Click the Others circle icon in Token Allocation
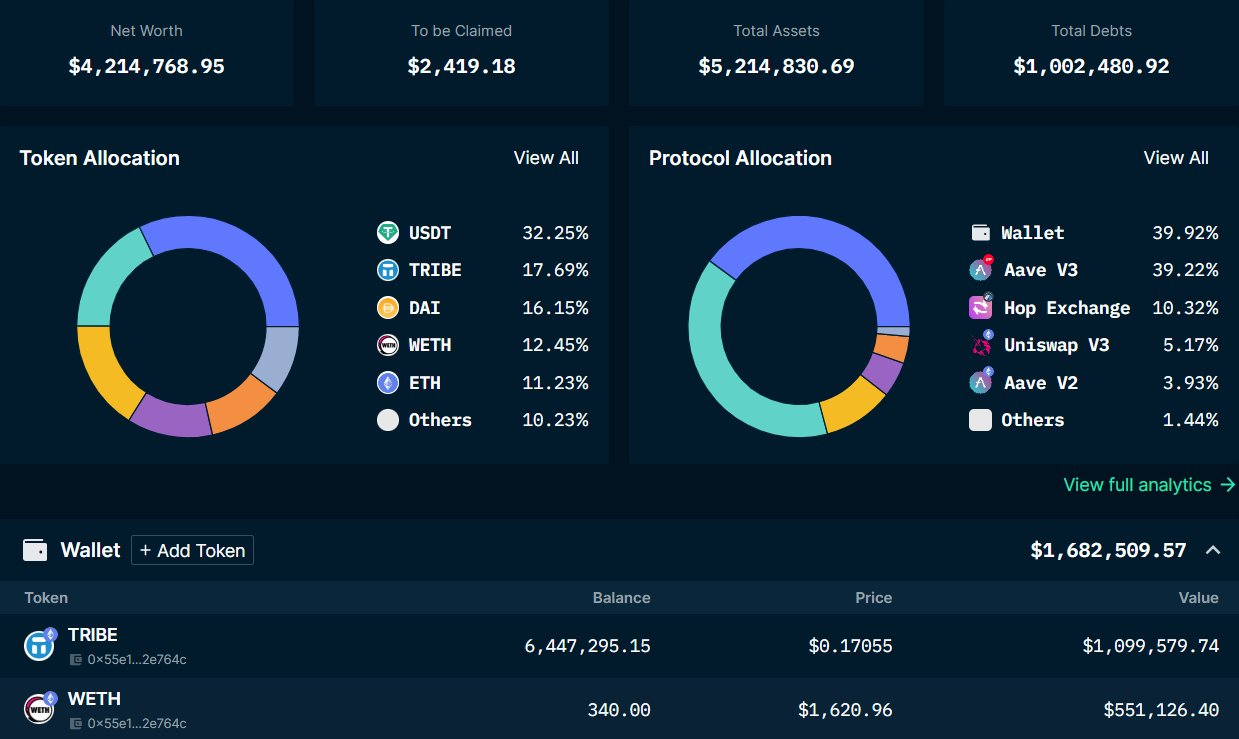 point(388,420)
